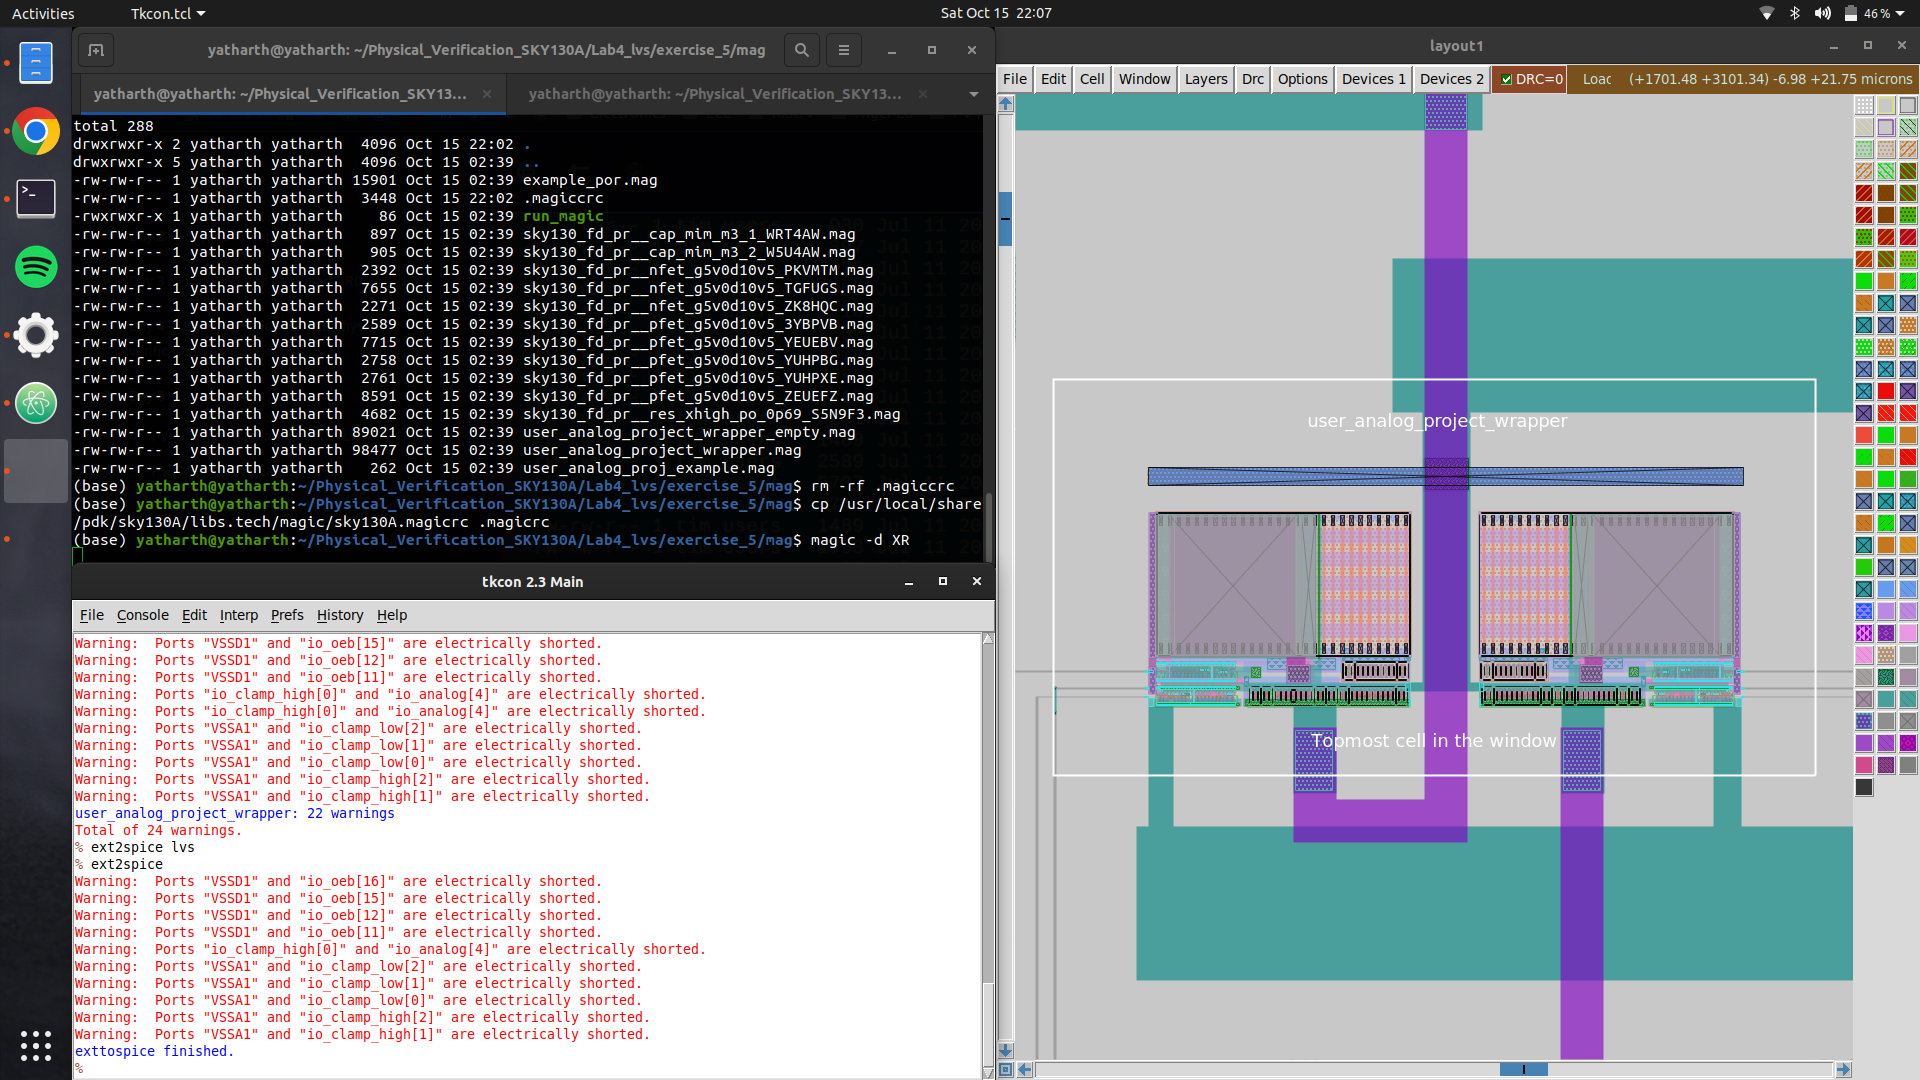This screenshot has width=1920, height=1080.
Task: Open Magic Cell menu
Action: coord(1092,79)
